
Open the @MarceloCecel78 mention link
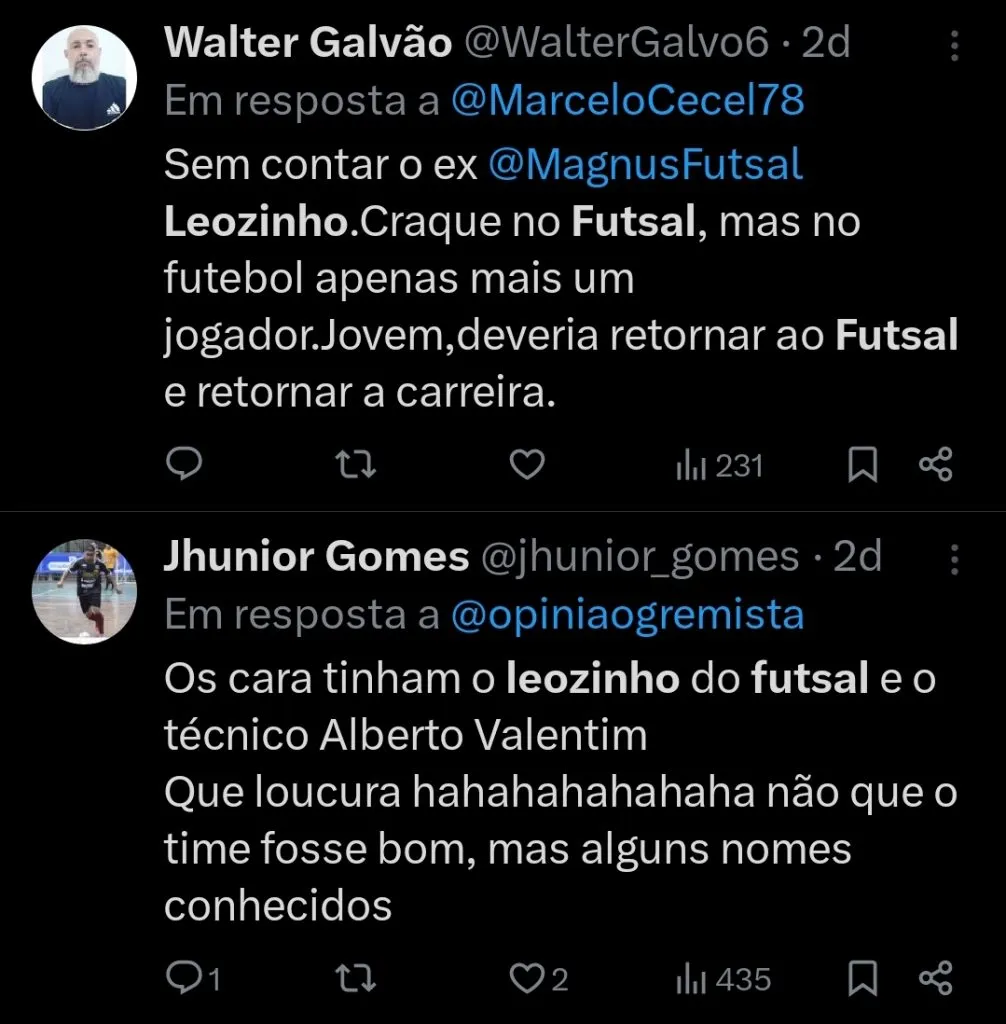pyautogui.click(x=627, y=101)
